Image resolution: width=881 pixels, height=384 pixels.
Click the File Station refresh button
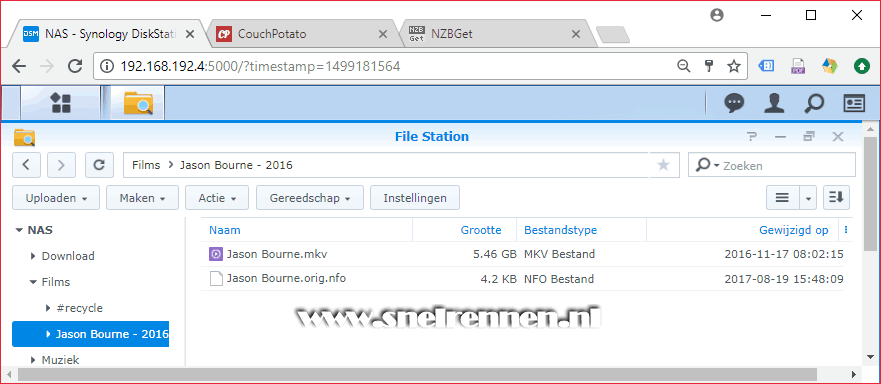99,165
